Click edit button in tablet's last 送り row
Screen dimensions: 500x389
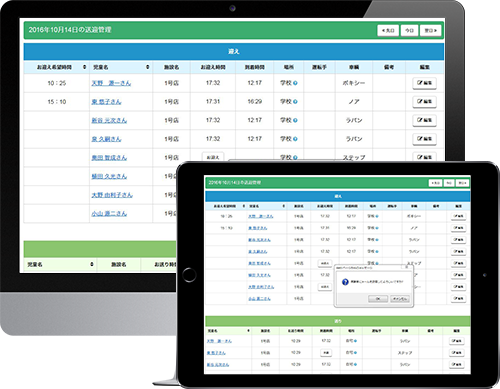click(457, 364)
